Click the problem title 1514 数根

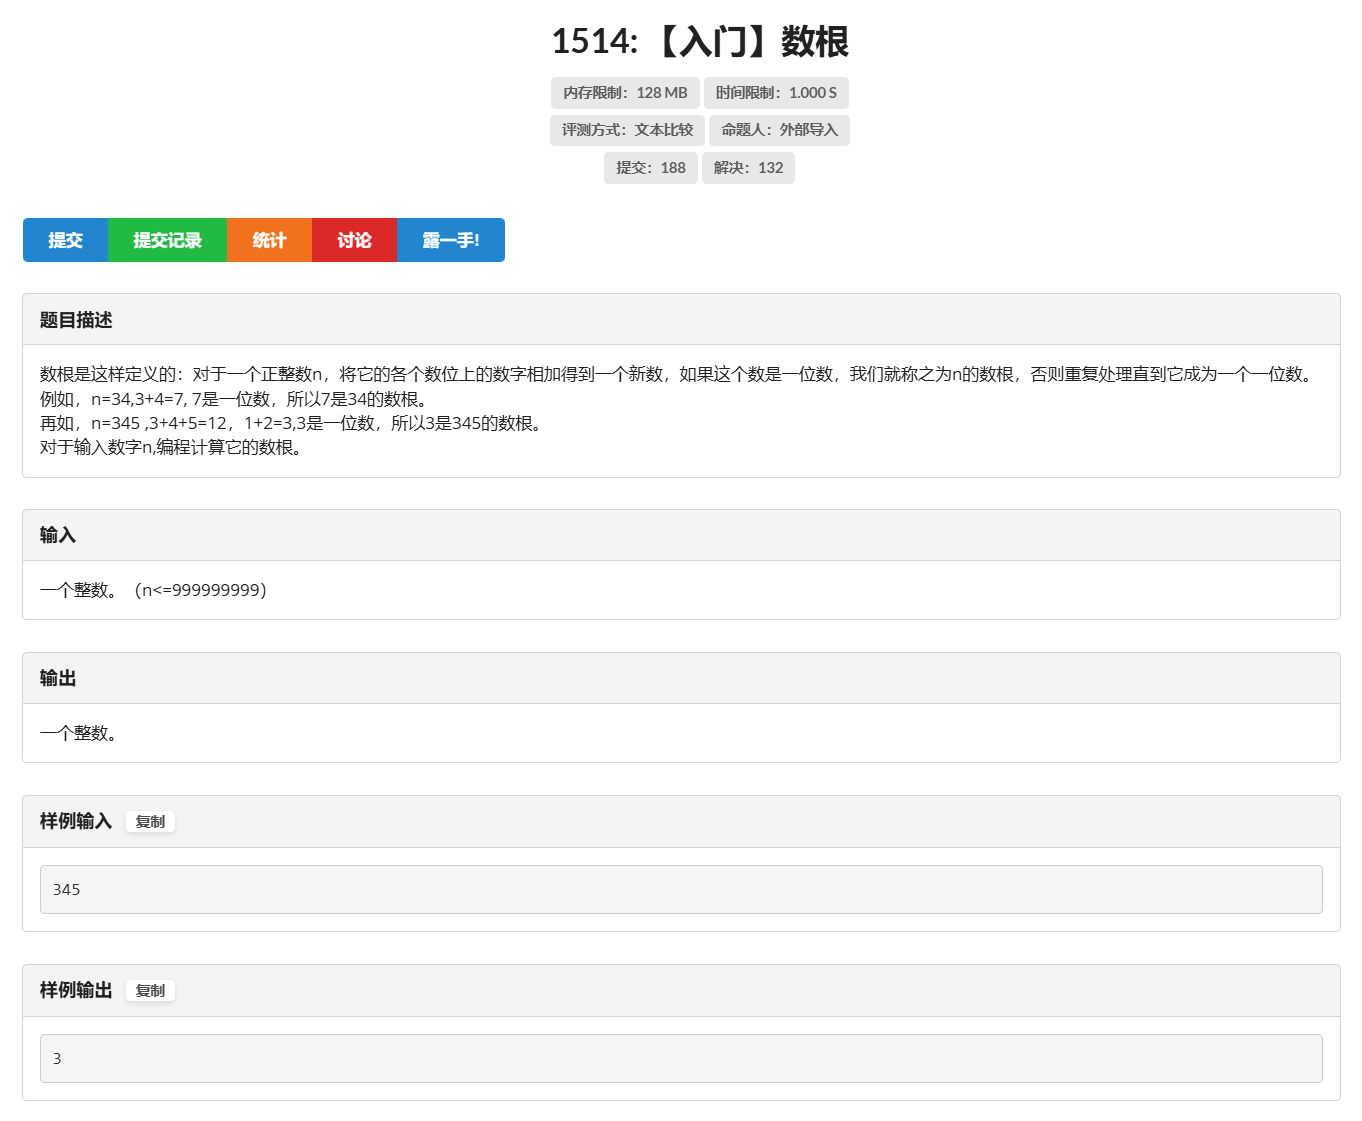(700, 42)
